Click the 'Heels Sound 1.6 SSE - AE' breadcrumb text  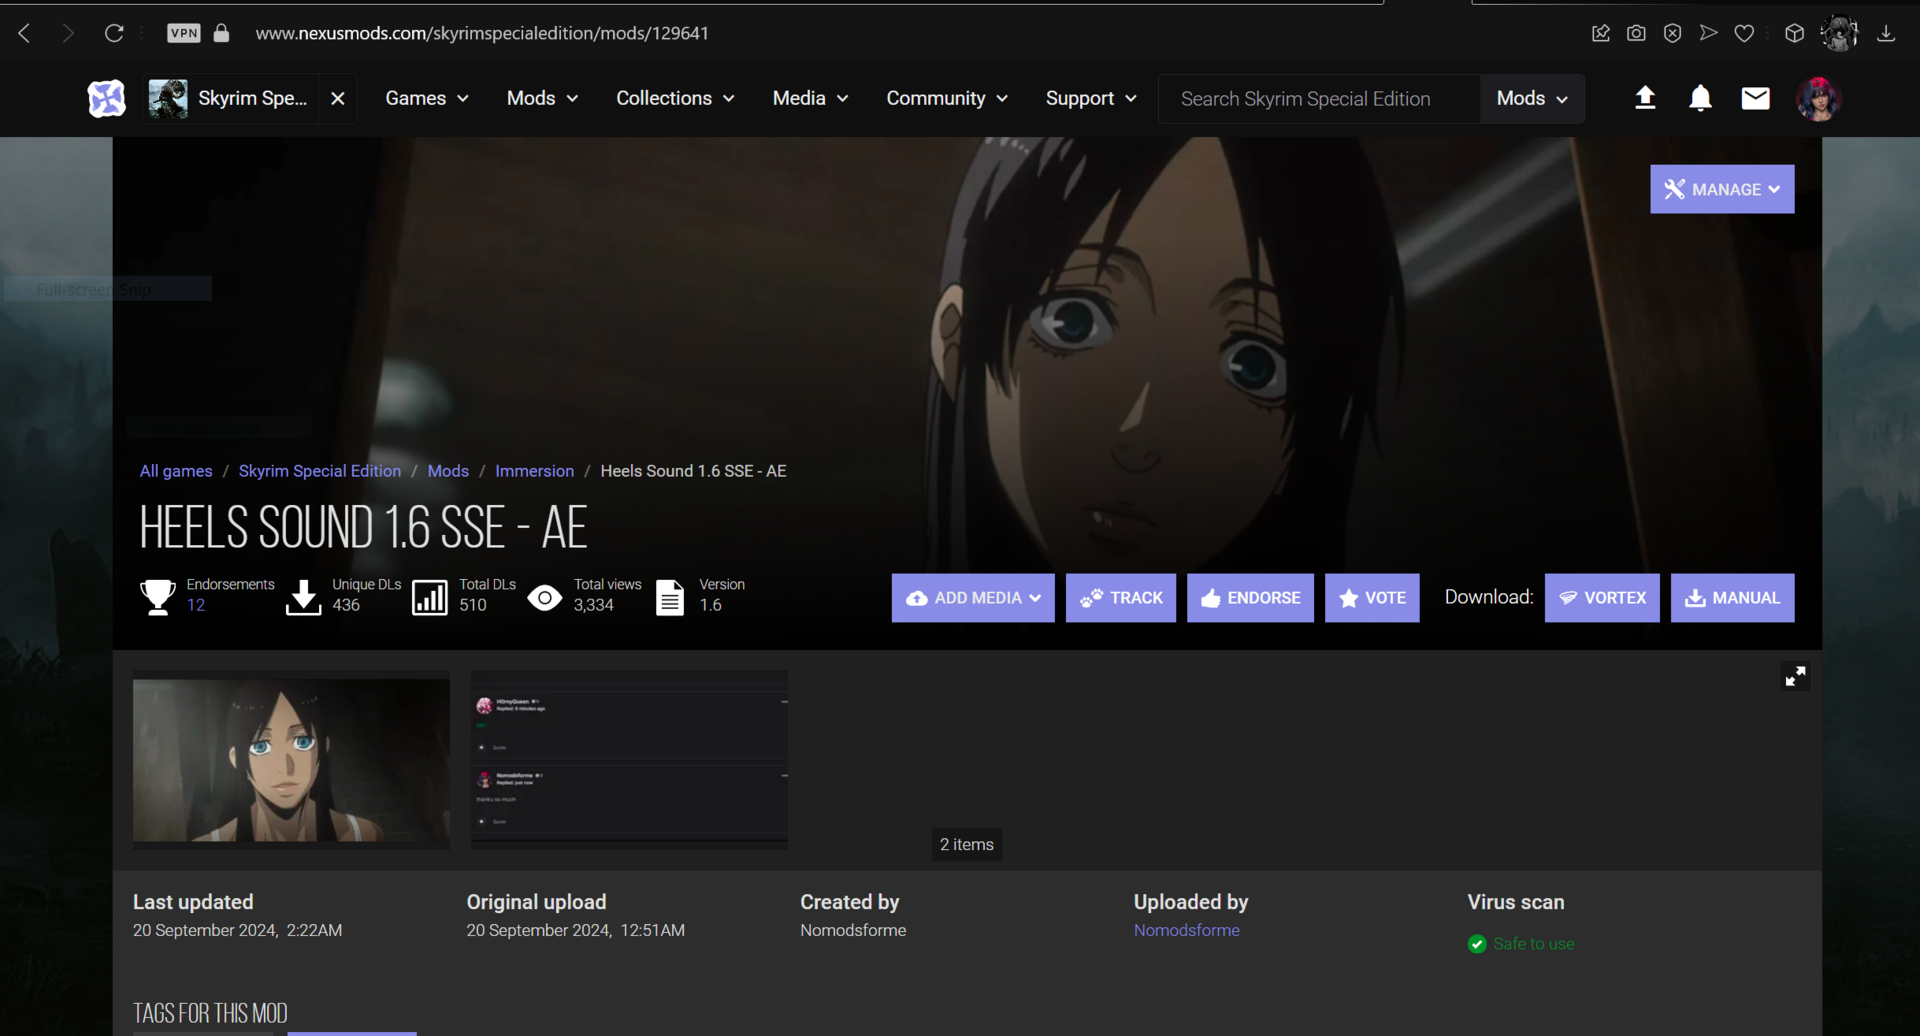693,471
